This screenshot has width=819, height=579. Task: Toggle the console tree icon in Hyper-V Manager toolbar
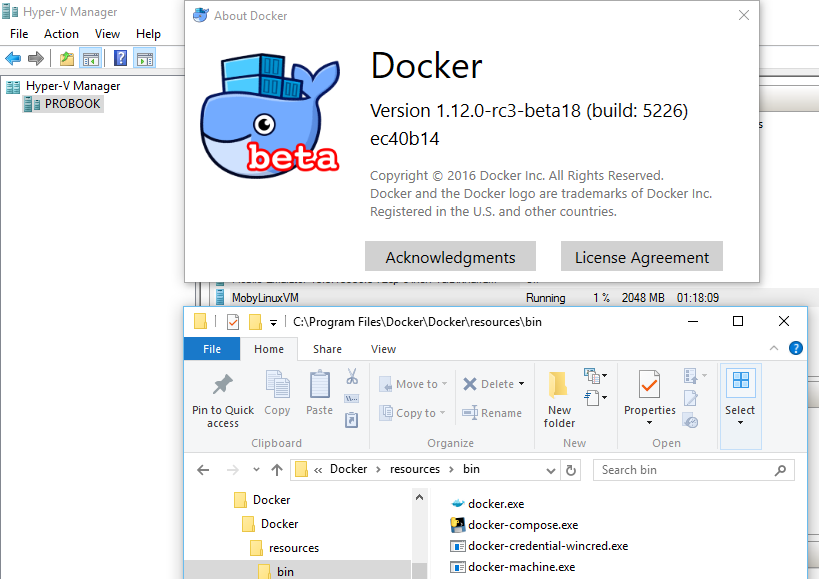90,58
